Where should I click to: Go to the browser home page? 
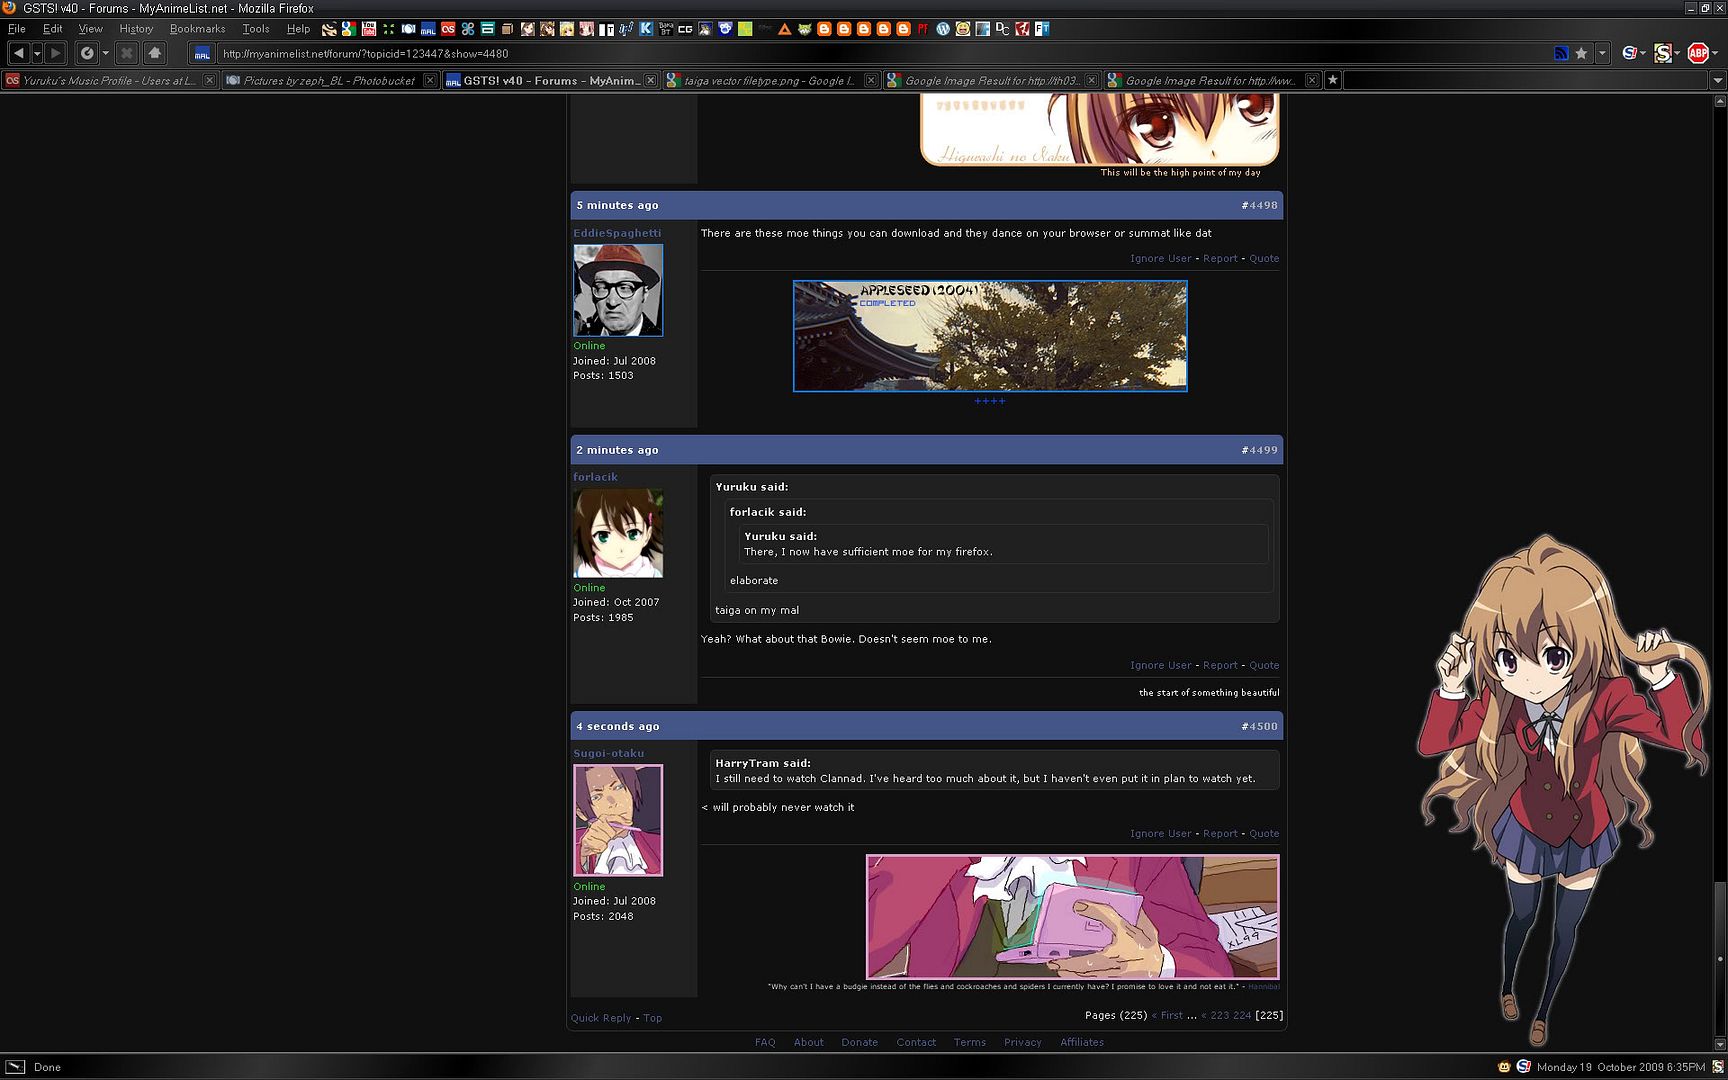coord(155,53)
